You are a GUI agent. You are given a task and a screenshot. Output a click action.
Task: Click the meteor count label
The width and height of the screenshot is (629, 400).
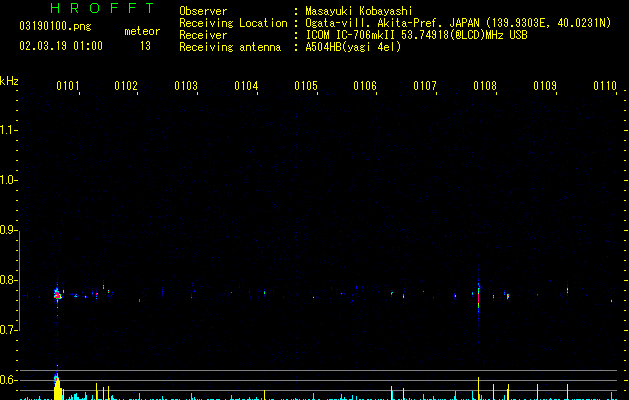(x=142, y=31)
